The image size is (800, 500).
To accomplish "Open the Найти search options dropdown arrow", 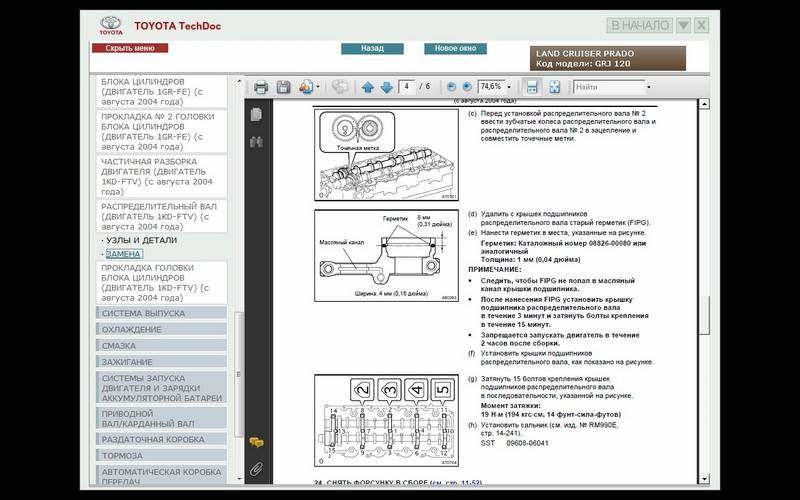I will pyautogui.click(x=648, y=87).
